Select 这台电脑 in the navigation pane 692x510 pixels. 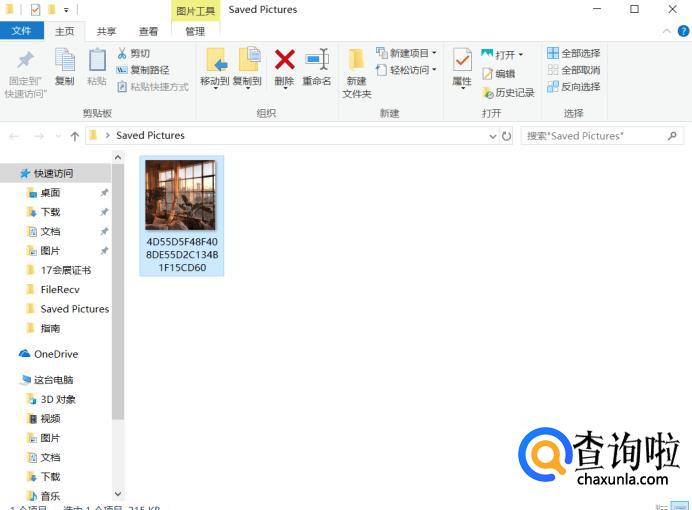[55, 380]
